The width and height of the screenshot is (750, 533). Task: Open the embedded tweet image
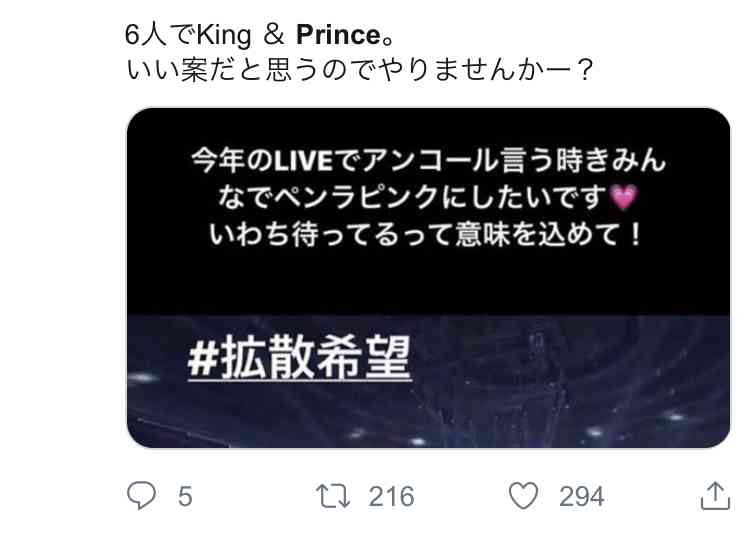coord(428,278)
